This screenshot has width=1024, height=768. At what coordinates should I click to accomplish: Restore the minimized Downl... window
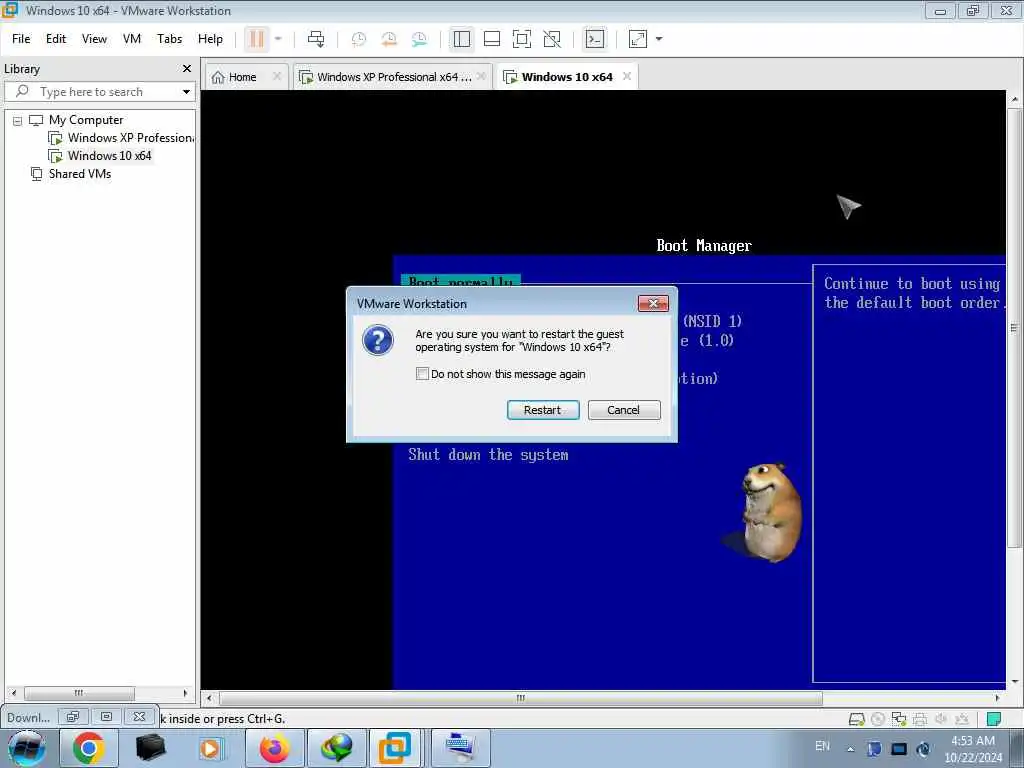coord(72,717)
